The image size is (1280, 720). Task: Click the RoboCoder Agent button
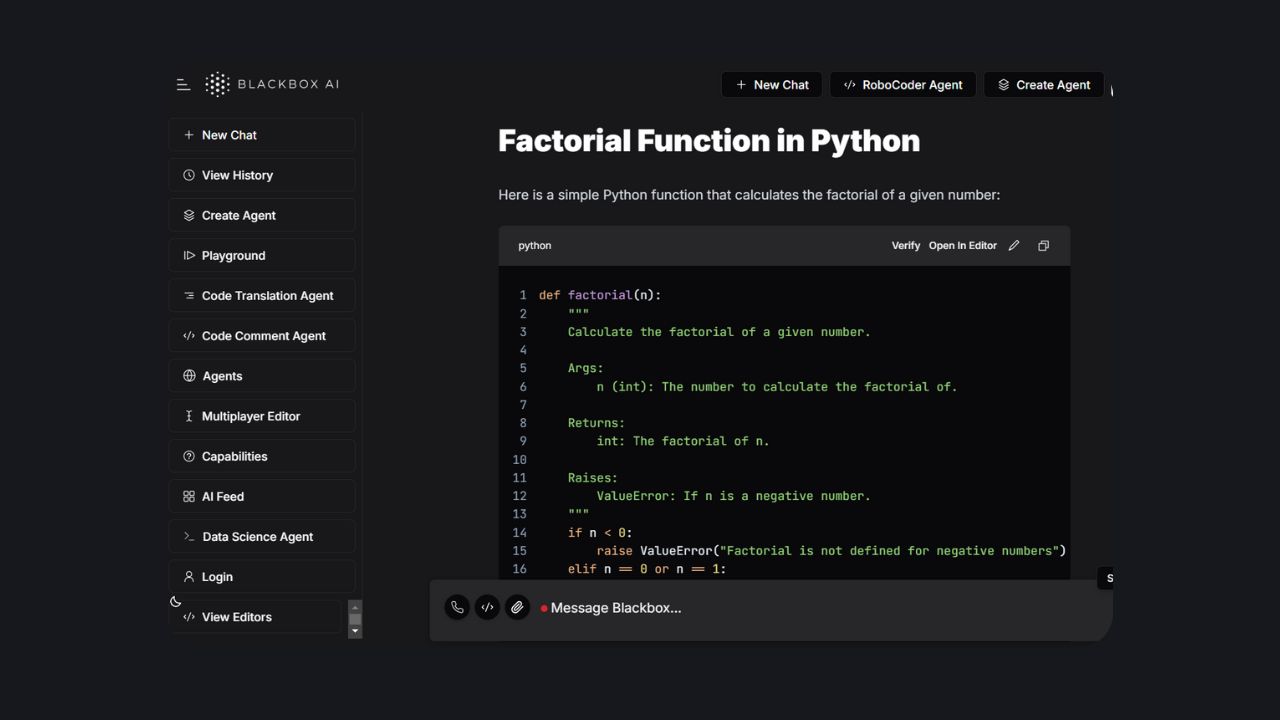coord(903,85)
